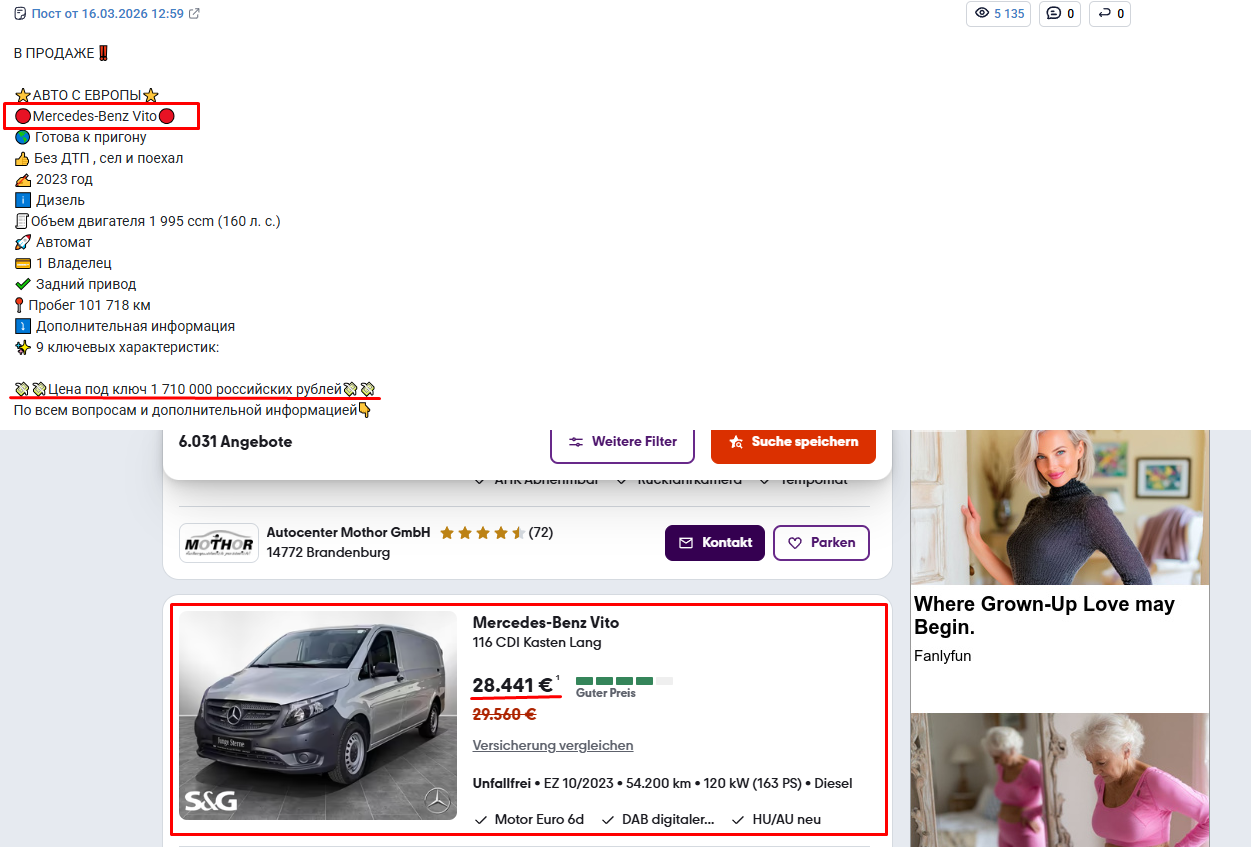This screenshot has height=847, width=1251.
Task: Click the 'Автомат' transmission line
Action: click(54, 242)
